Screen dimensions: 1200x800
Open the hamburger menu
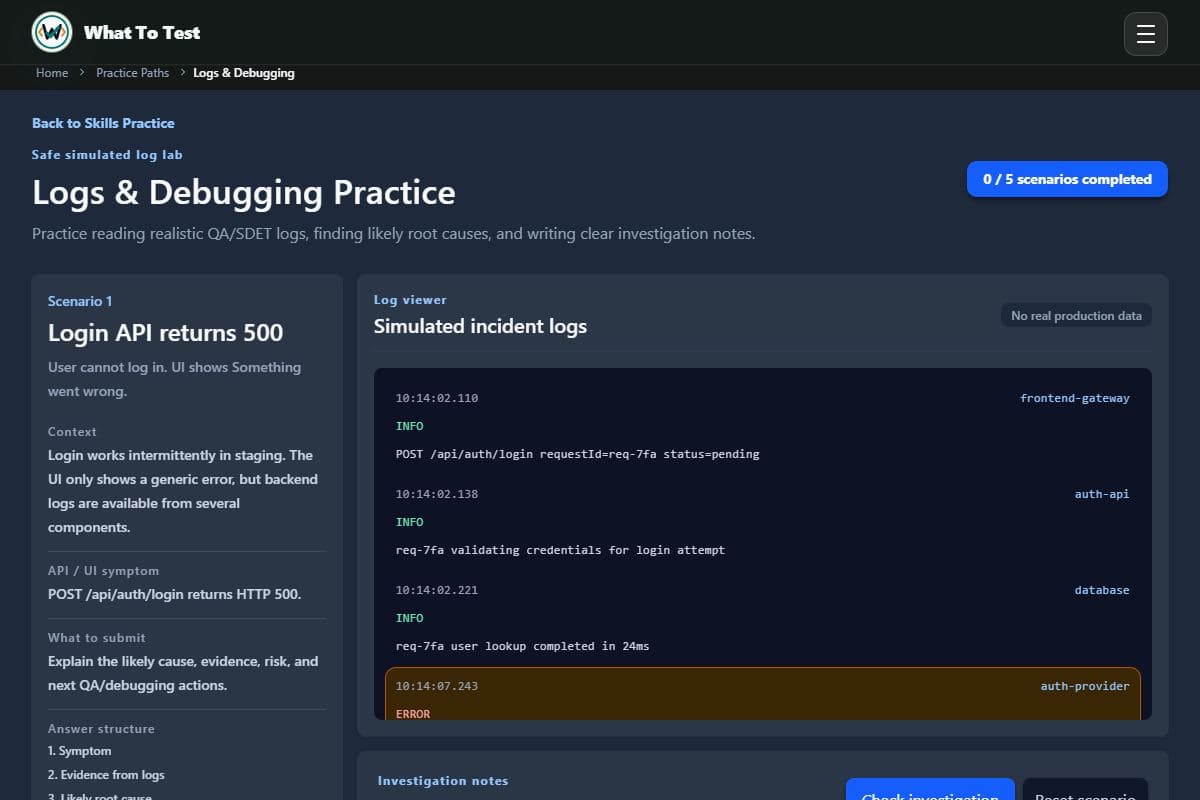(1146, 34)
